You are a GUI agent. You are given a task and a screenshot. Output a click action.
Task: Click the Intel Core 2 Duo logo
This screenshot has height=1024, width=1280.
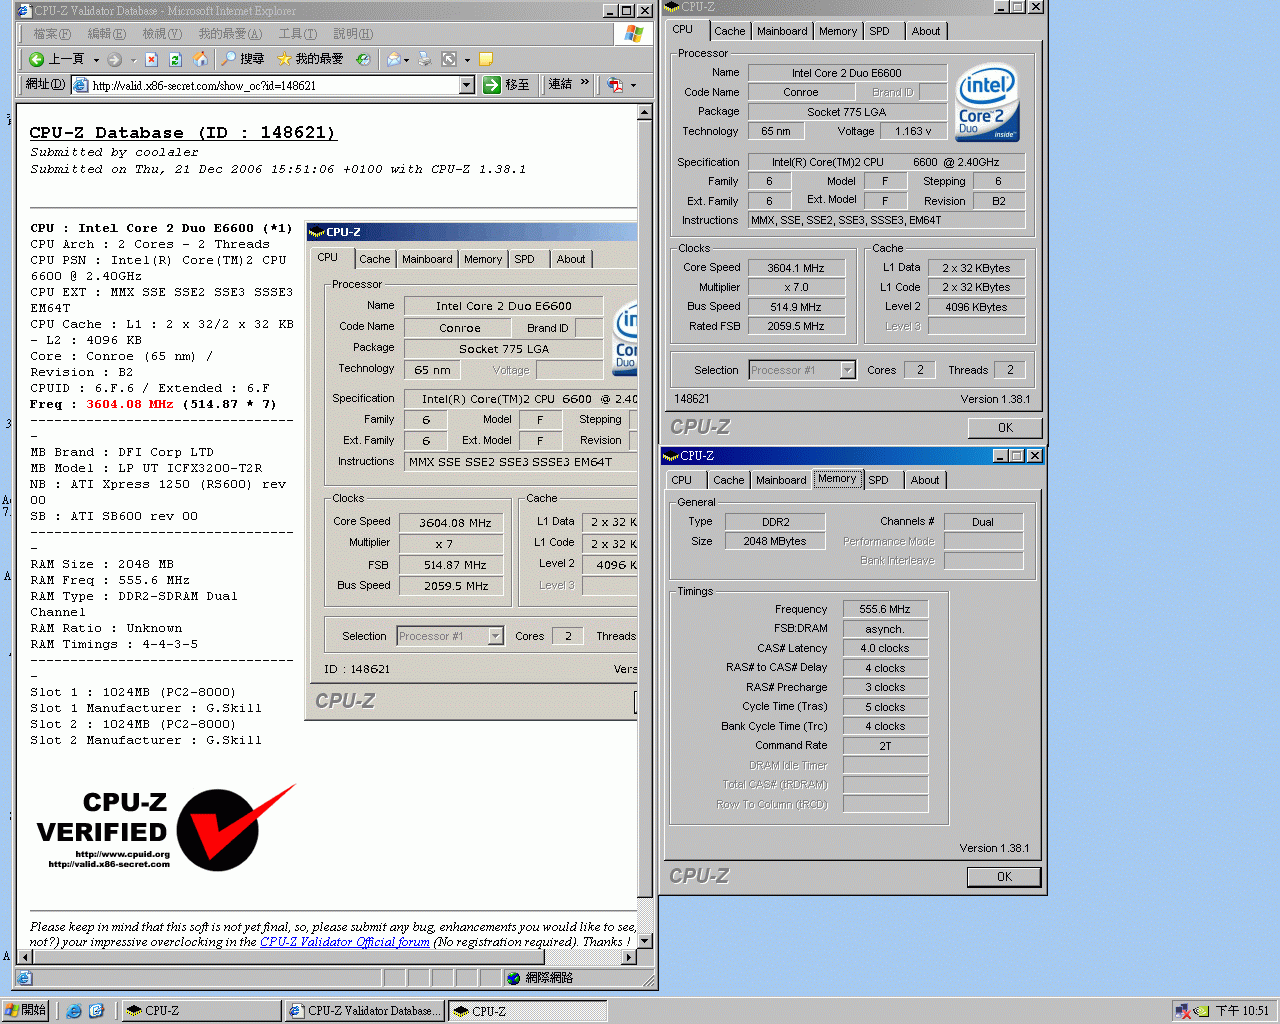(987, 102)
